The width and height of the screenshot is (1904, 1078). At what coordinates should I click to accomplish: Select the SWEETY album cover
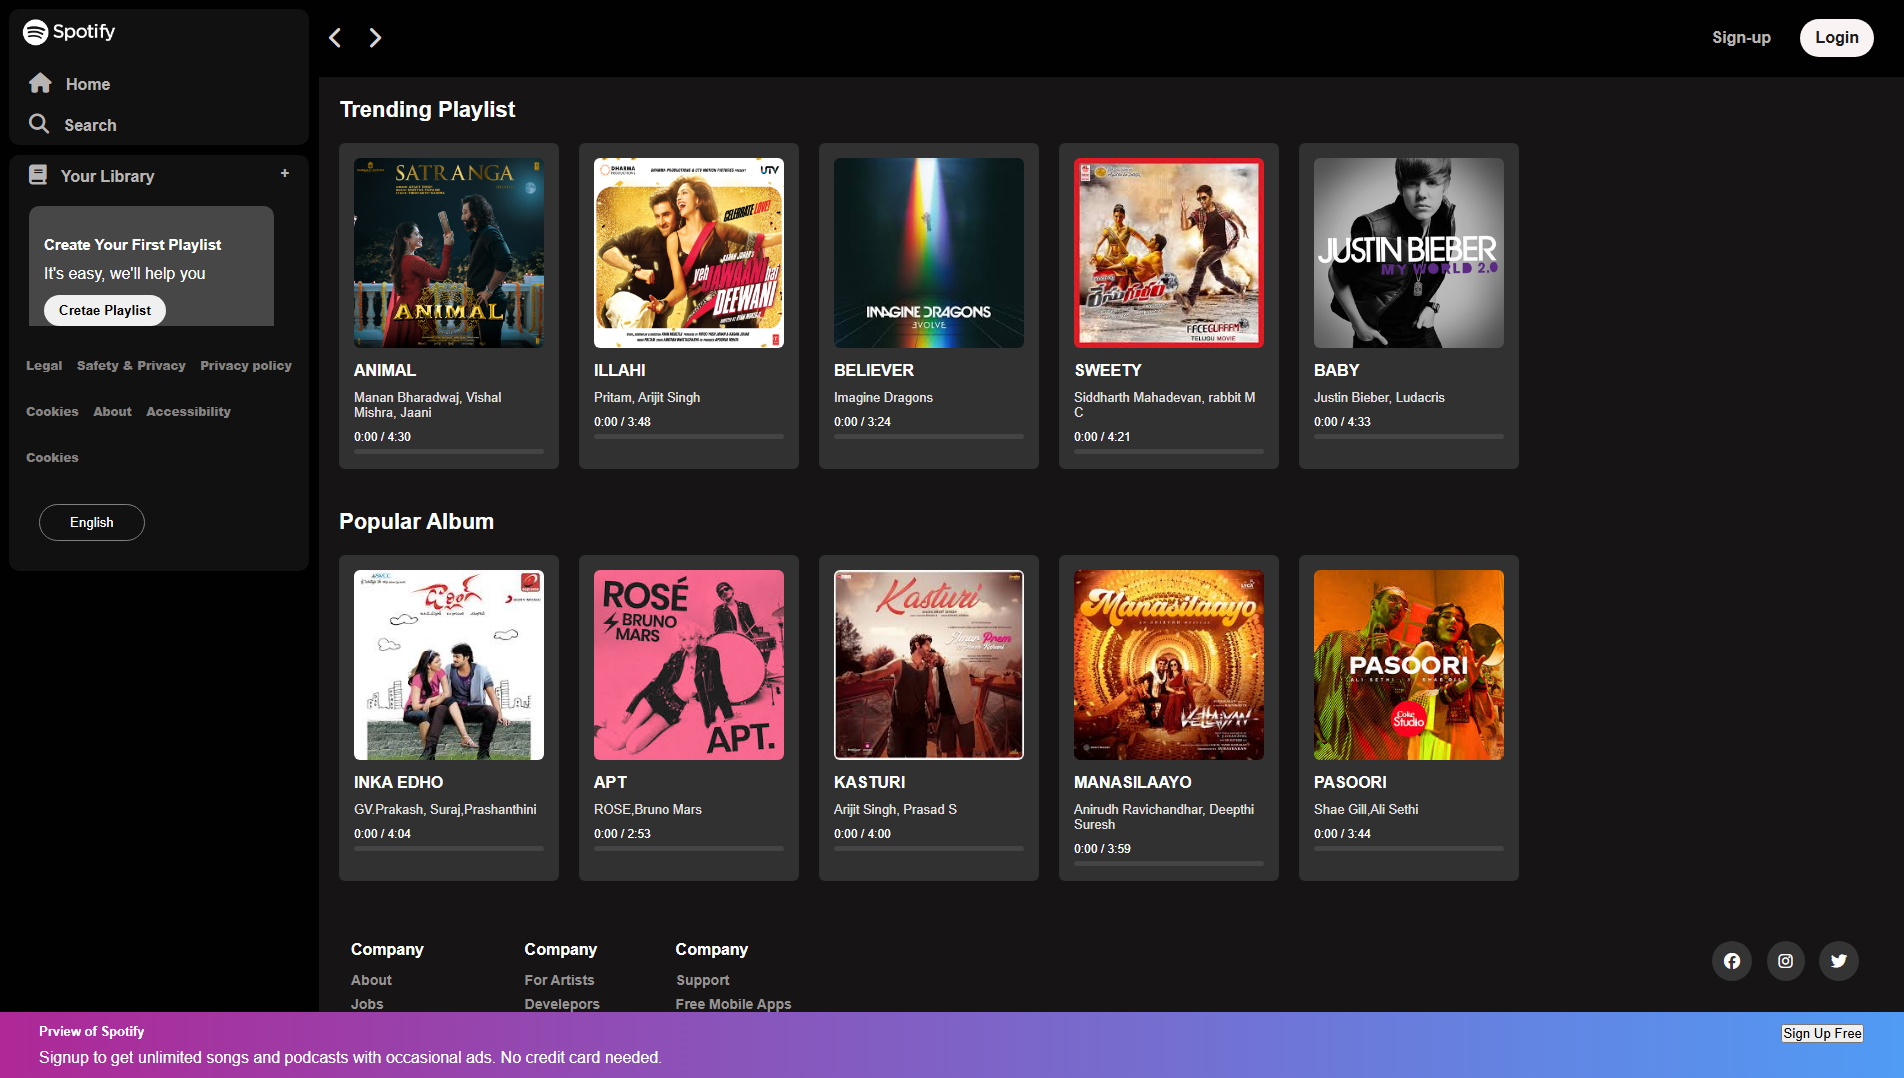tap(1169, 253)
